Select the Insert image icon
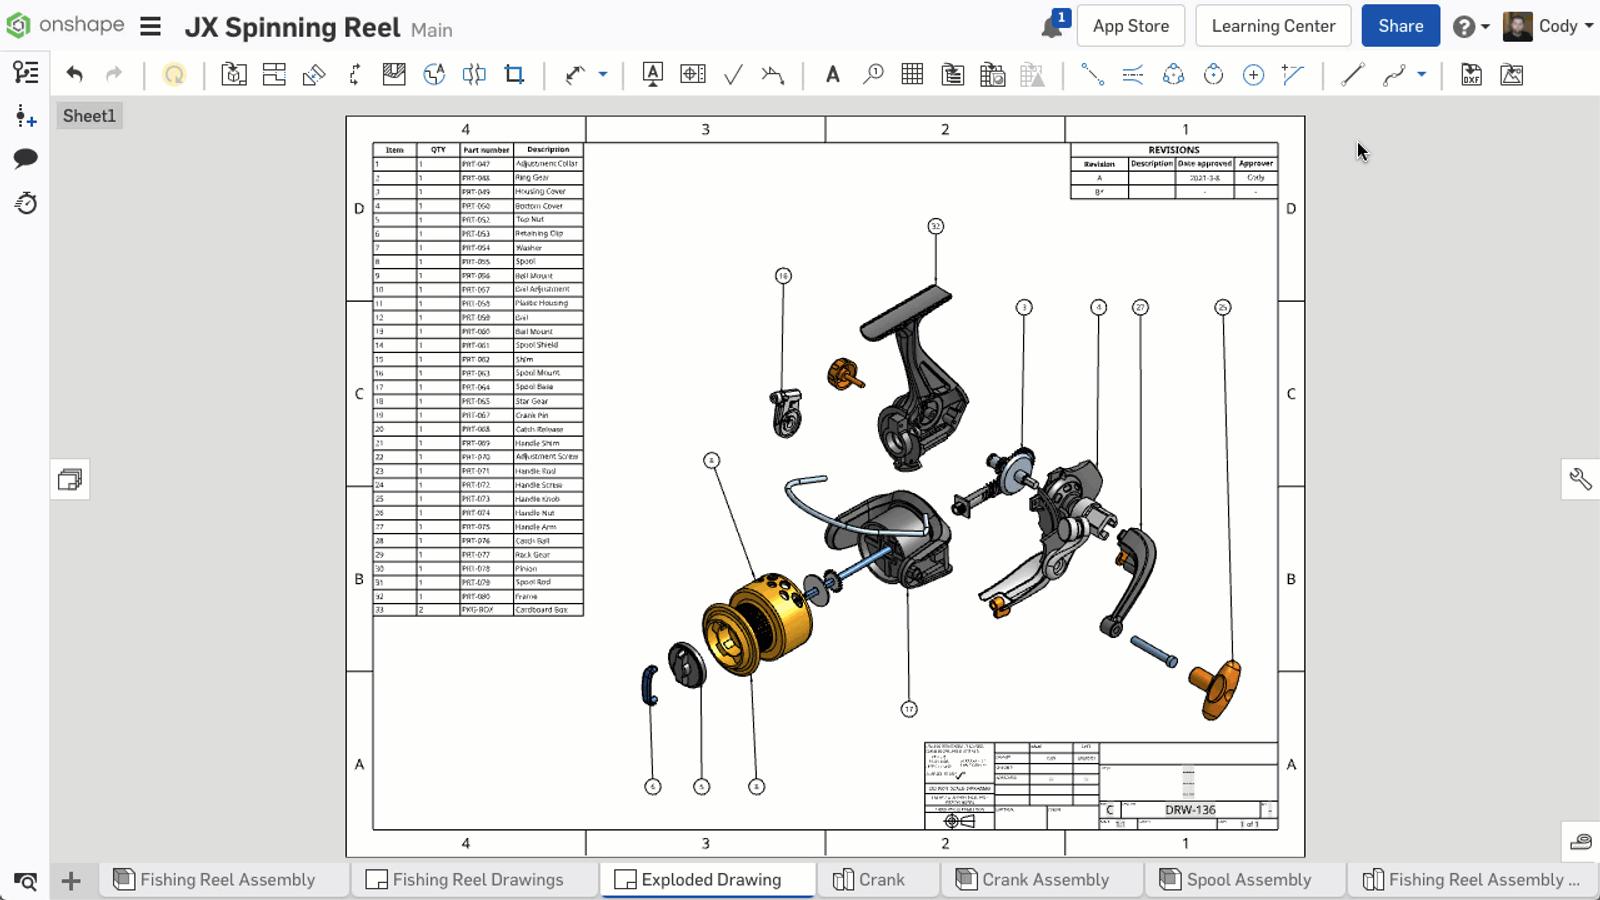 [1512, 74]
